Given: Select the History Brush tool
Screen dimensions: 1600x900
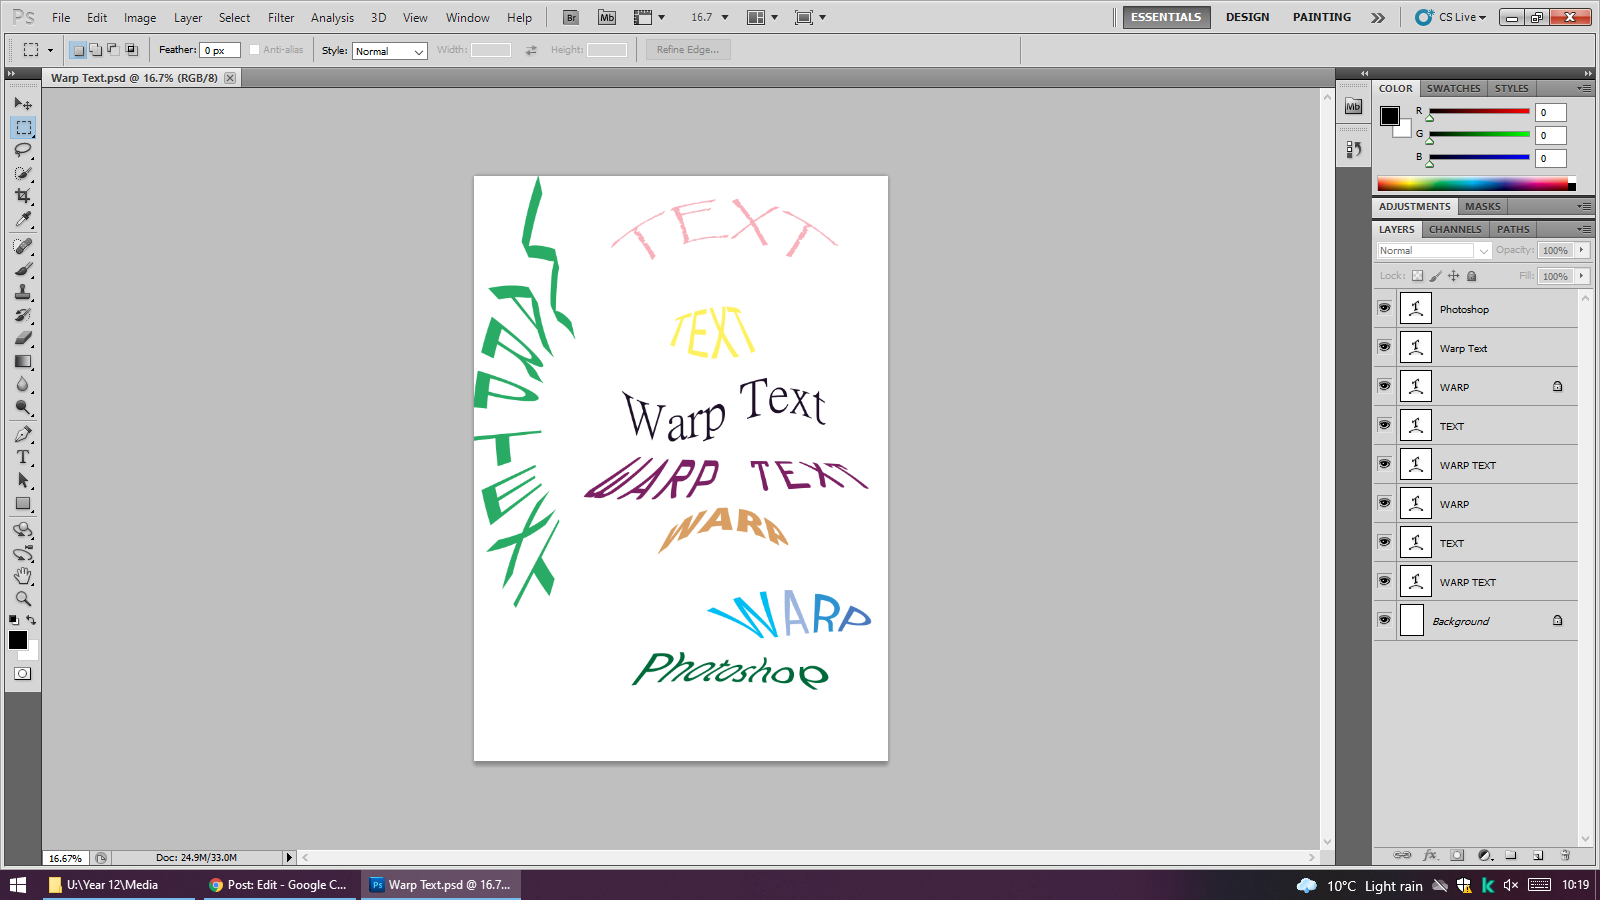Looking at the screenshot, I should pos(23,315).
